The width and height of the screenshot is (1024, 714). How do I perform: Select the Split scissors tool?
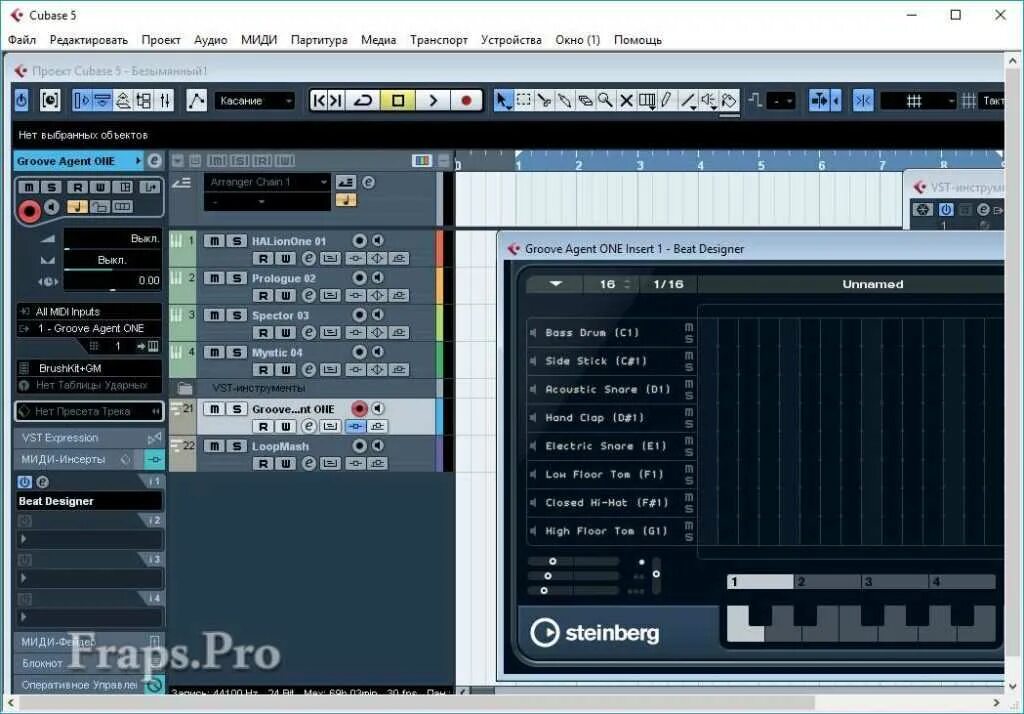point(544,101)
